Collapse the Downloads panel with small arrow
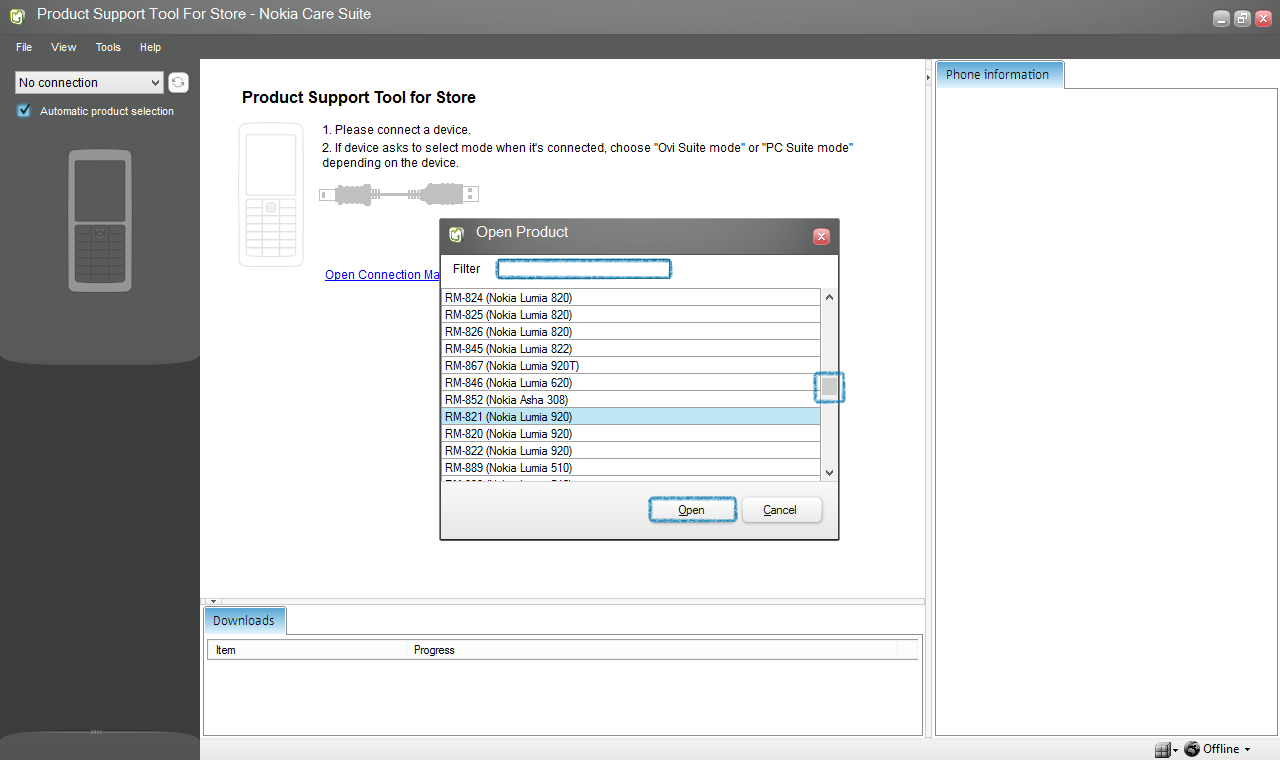1280x760 pixels. tap(213, 602)
